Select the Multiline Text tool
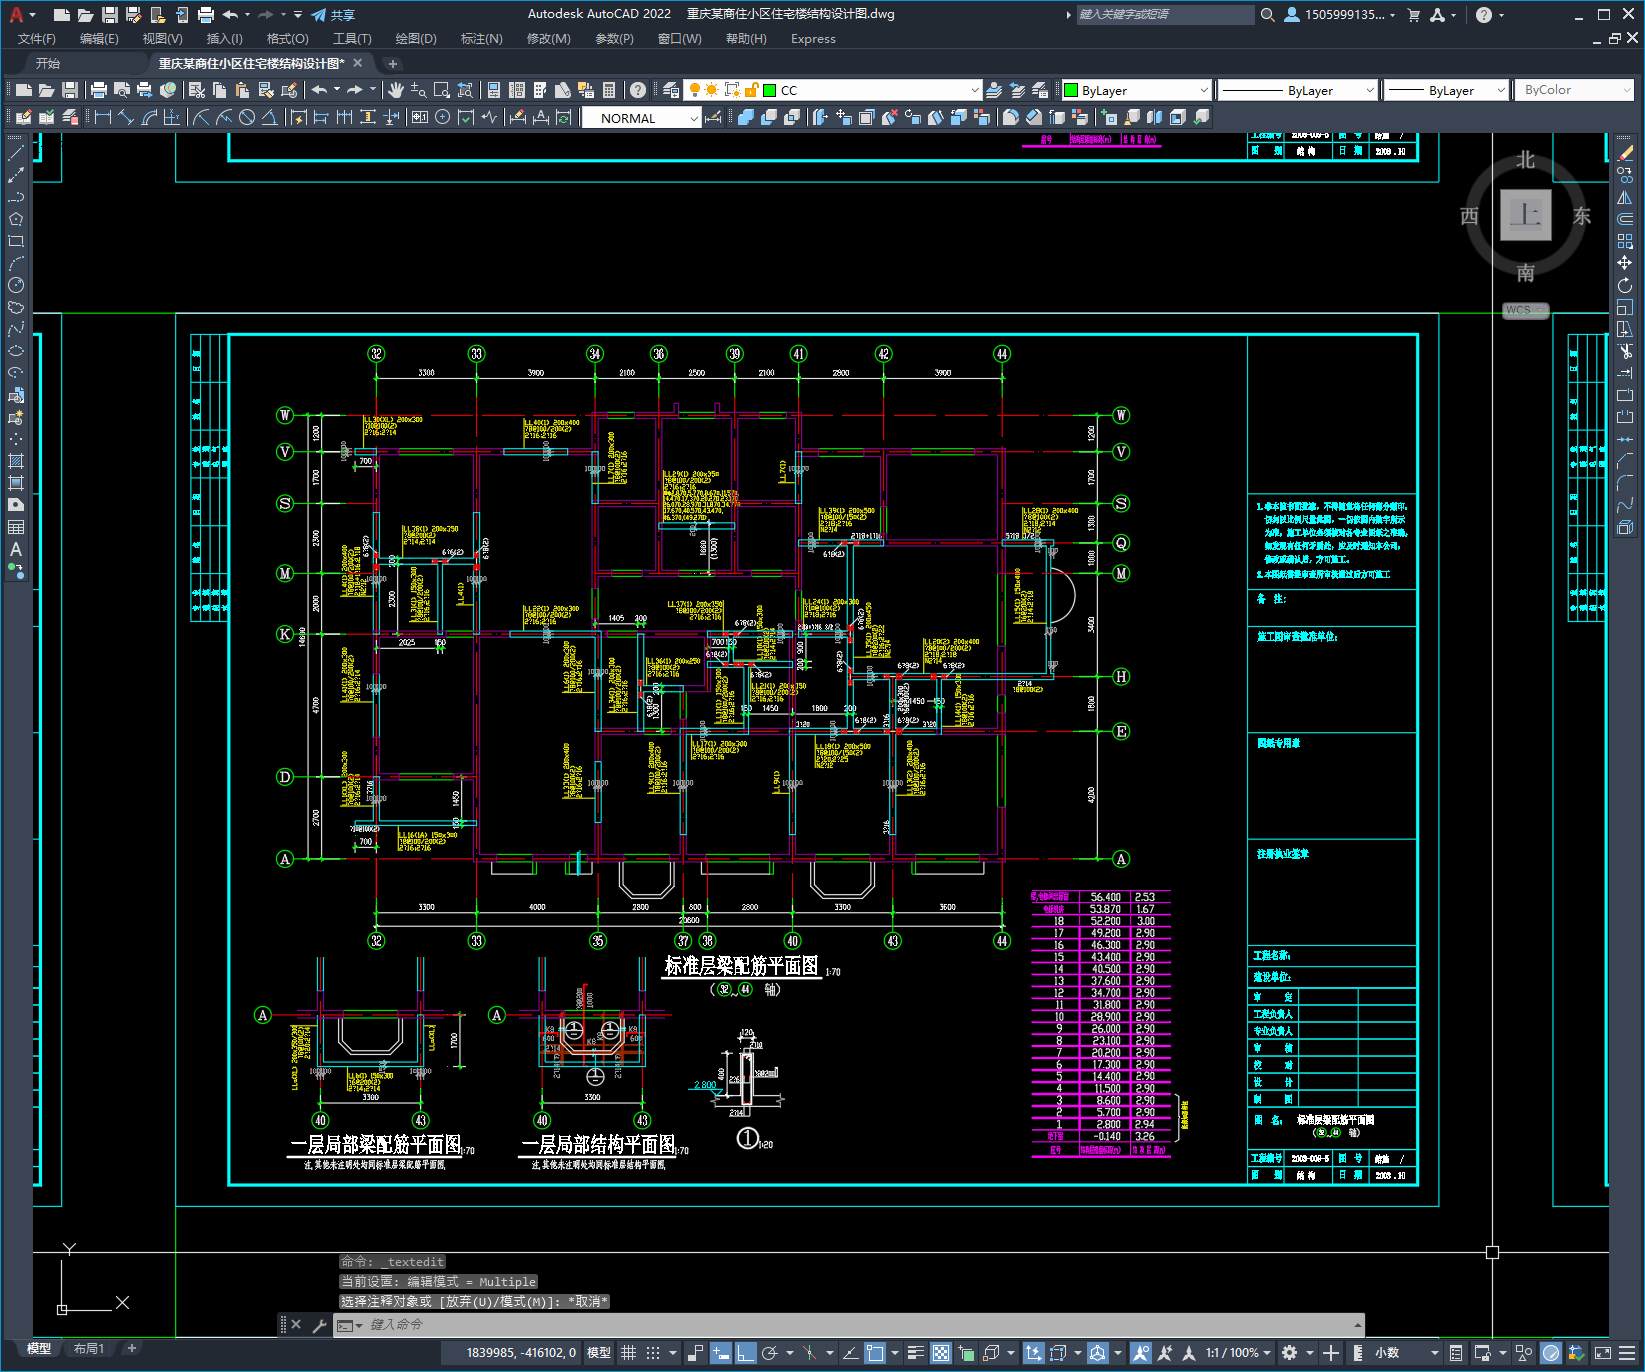The width and height of the screenshot is (1645, 1372). click(x=16, y=549)
